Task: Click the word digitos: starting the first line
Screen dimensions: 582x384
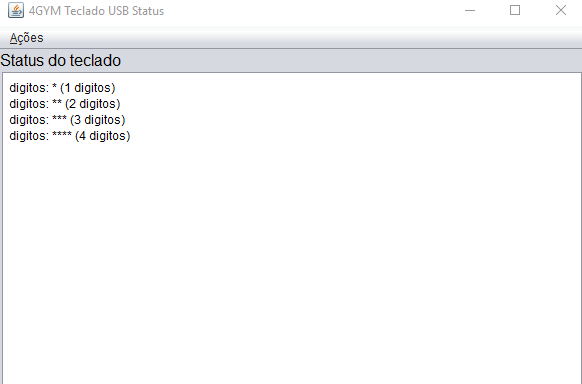Action: coord(29,88)
